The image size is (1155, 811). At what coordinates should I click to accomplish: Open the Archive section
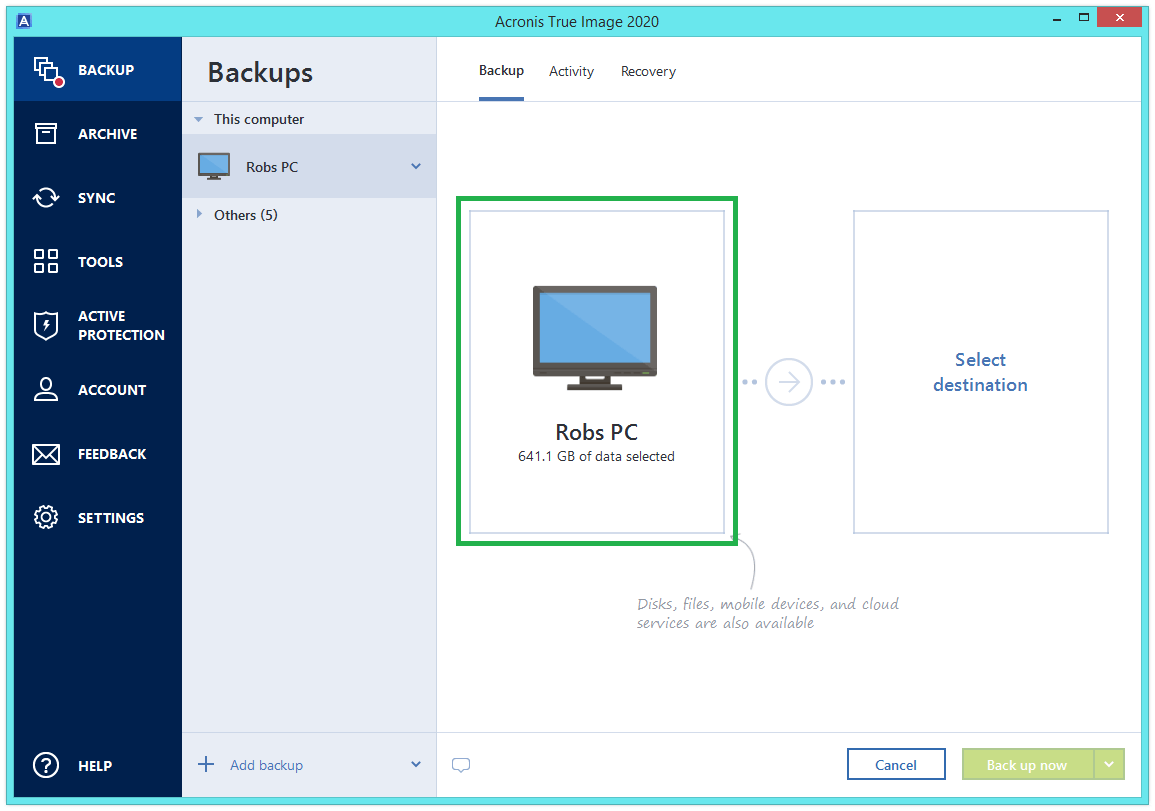46,133
